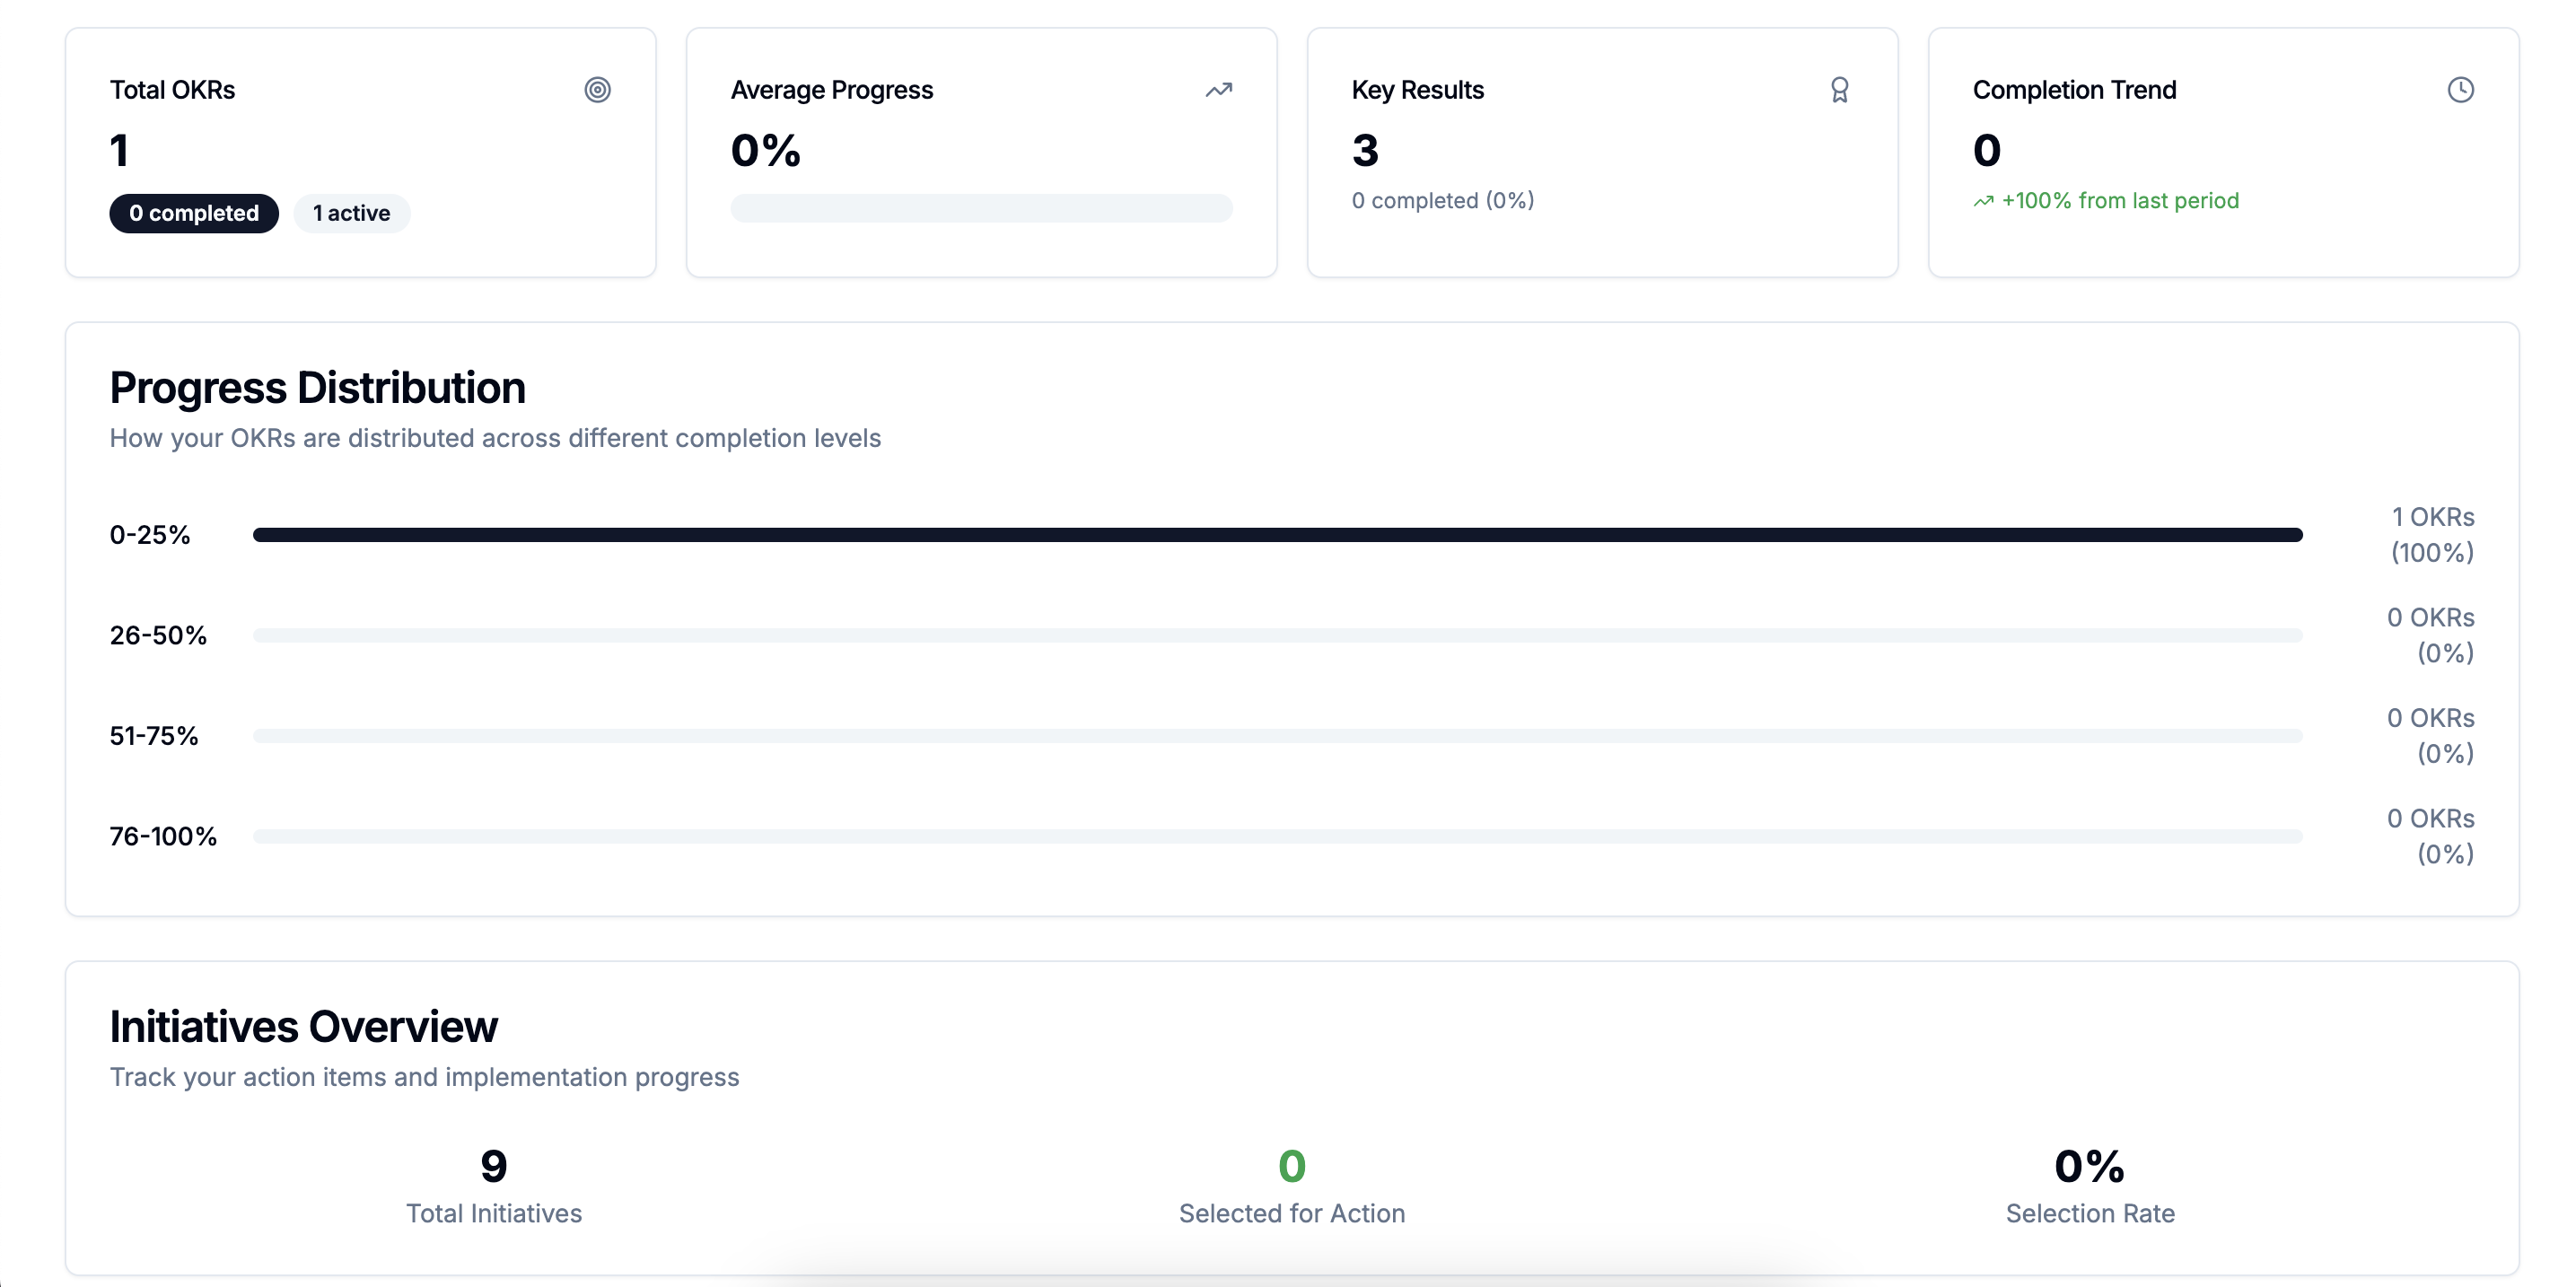2576x1287 pixels.
Task: Click the green trend arrow beside +100%
Action: pos(1983,202)
